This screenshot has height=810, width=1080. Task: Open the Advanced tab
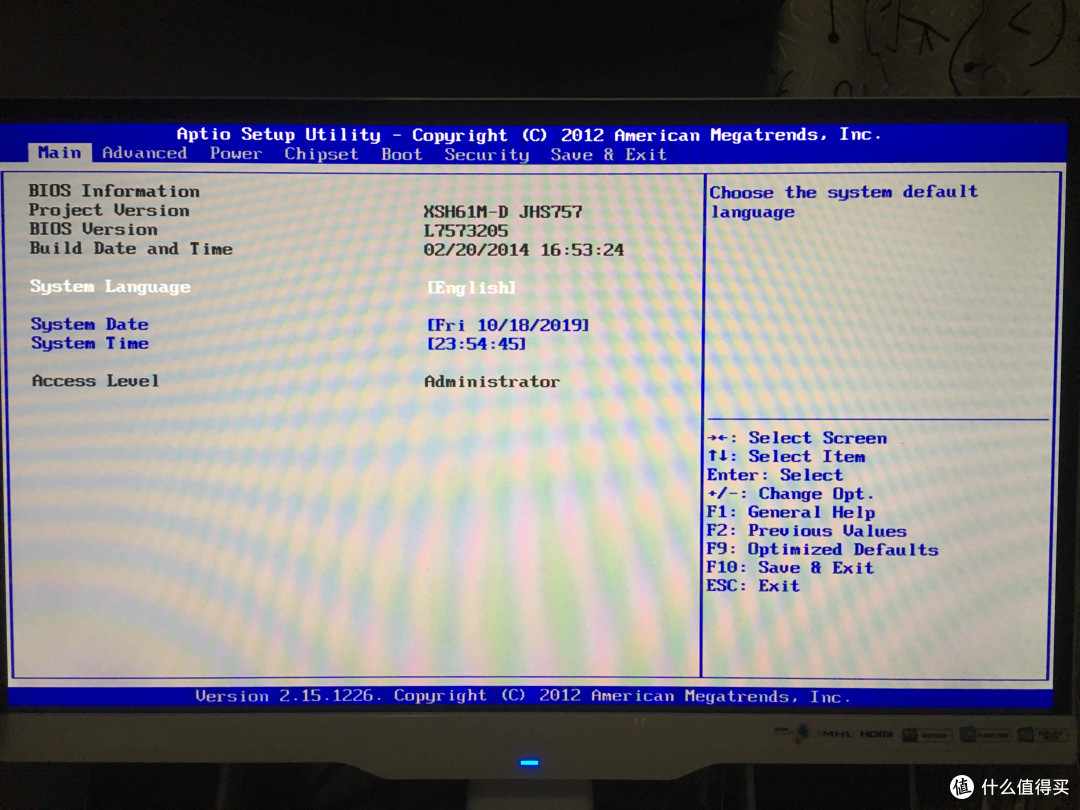point(145,153)
